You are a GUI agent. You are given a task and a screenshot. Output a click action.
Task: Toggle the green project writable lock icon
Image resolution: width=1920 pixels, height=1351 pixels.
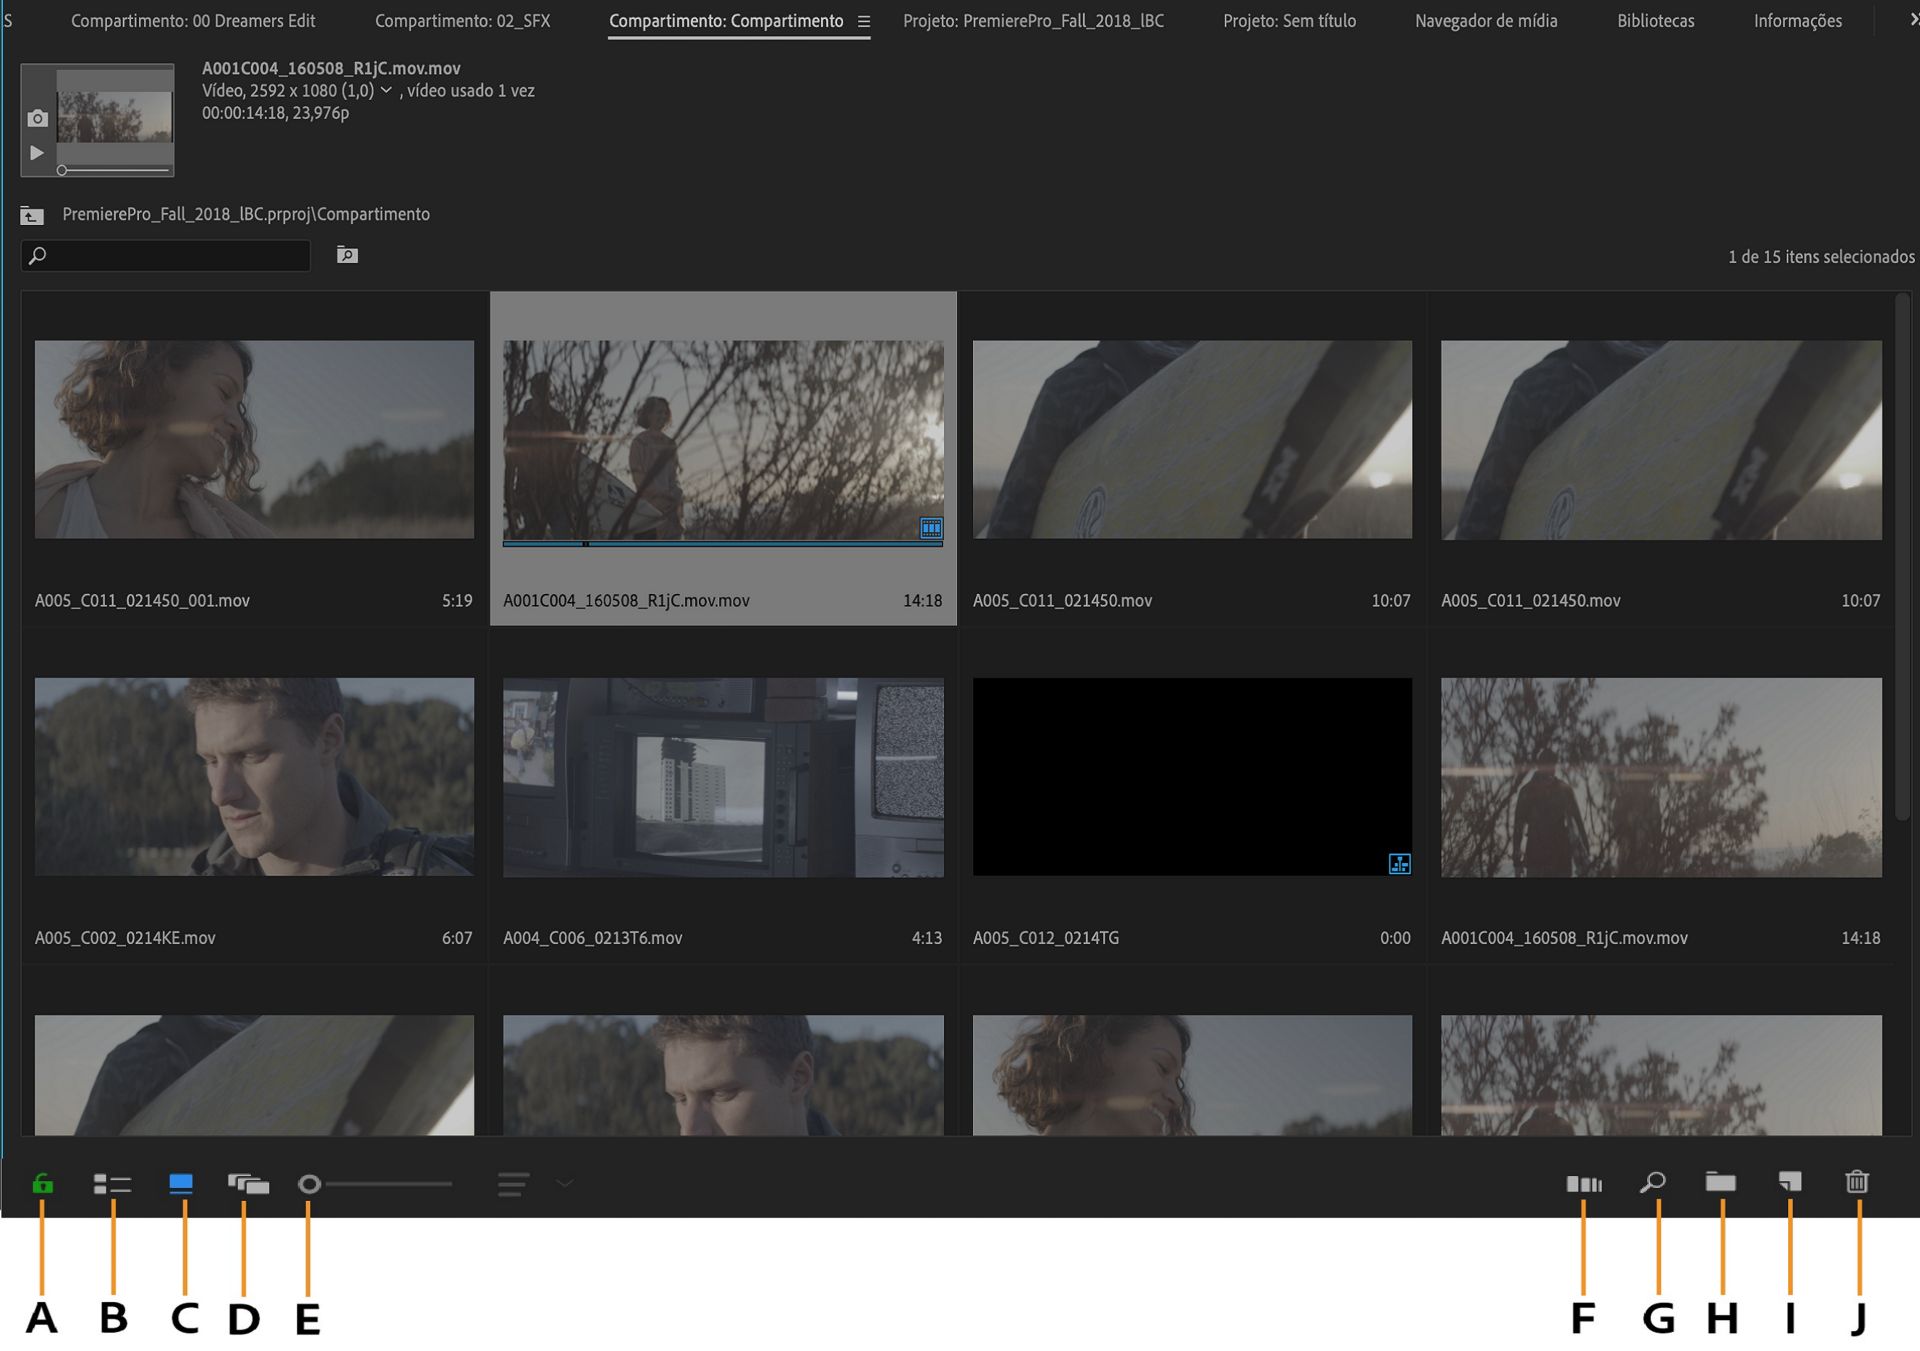pos(42,1184)
